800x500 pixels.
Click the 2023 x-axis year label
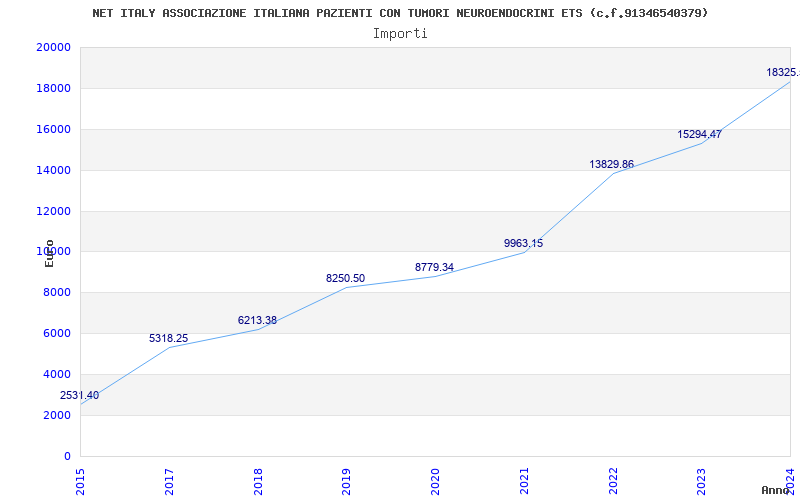point(702,481)
